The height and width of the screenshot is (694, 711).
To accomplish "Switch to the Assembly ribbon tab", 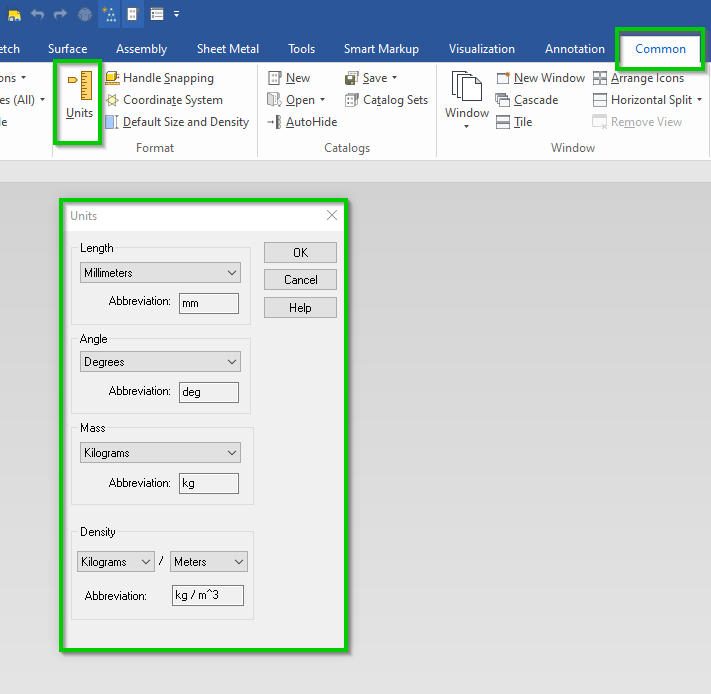I will (141, 49).
